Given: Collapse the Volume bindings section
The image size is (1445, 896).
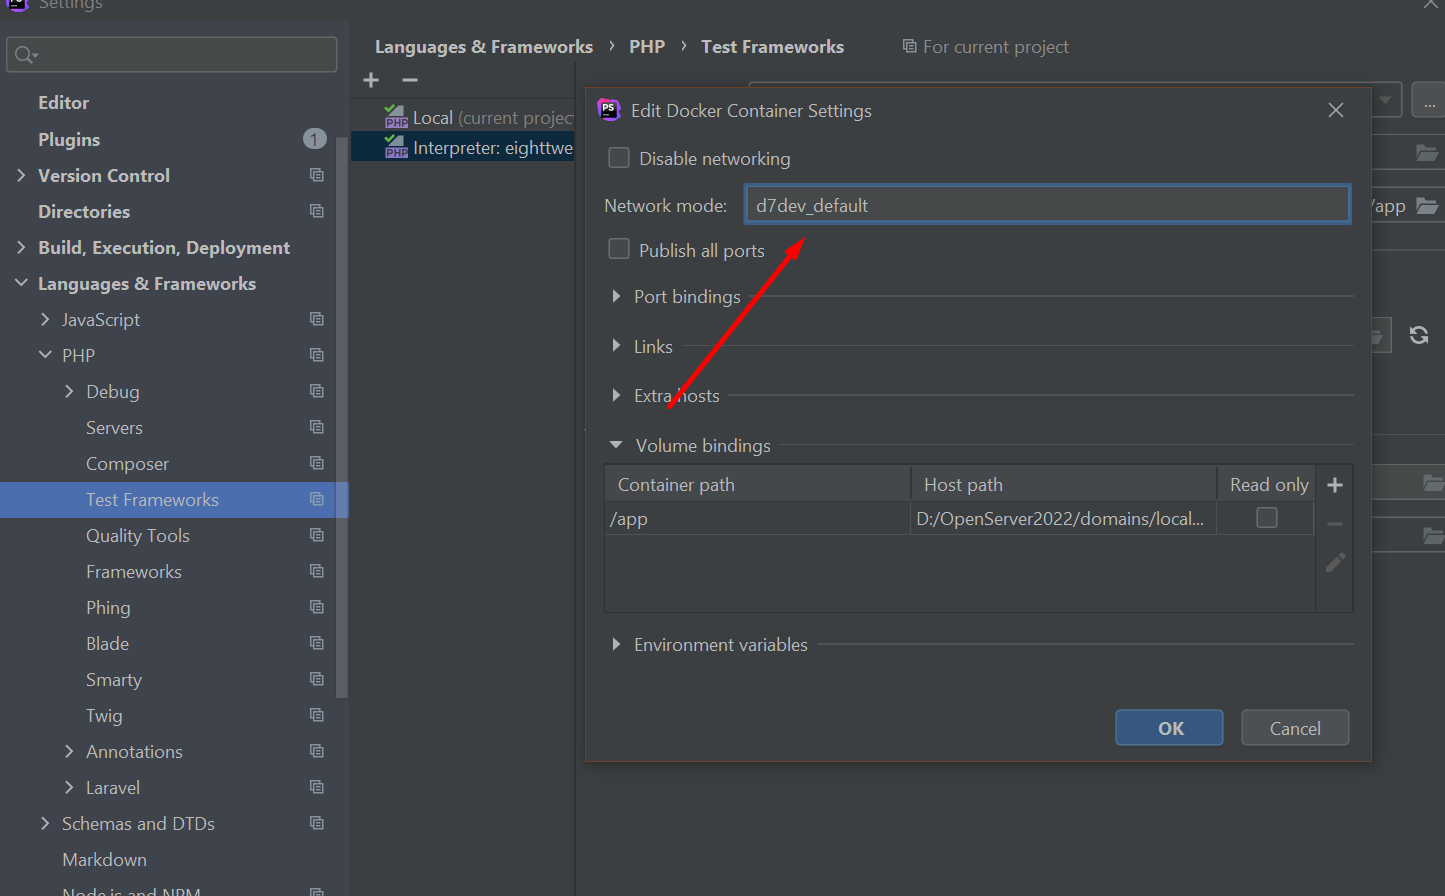Looking at the screenshot, I should (616, 445).
